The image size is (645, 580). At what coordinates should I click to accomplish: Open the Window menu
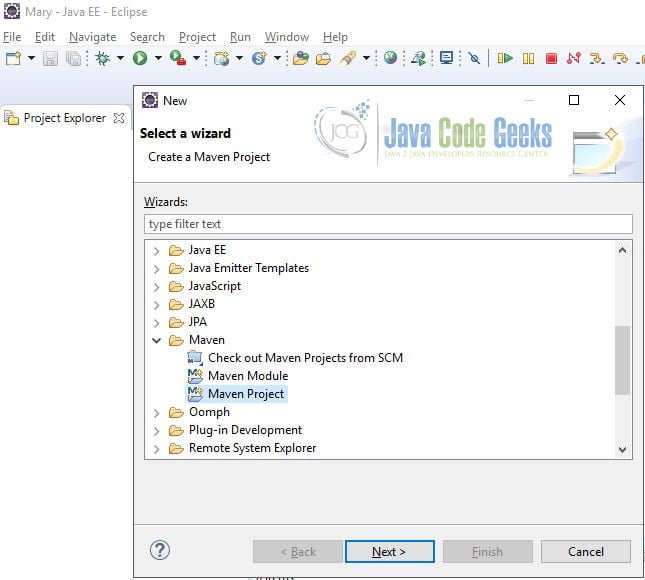point(287,37)
